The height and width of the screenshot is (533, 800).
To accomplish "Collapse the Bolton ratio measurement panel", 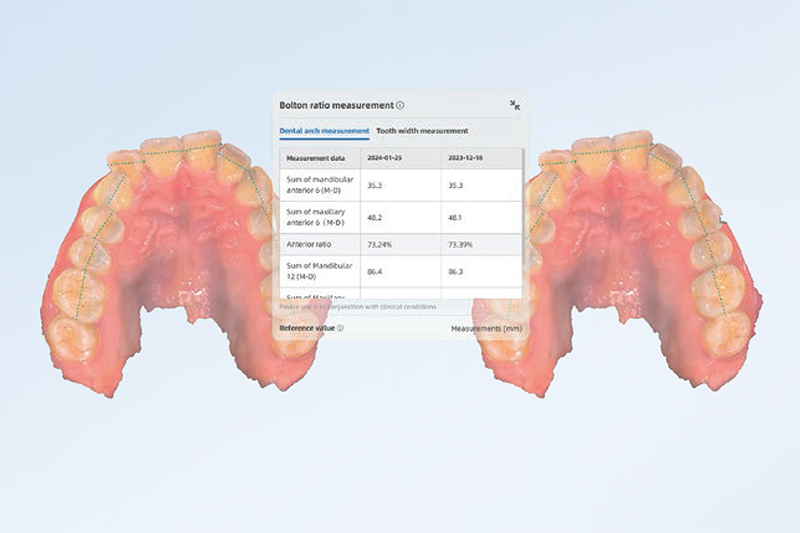I will coord(514,105).
